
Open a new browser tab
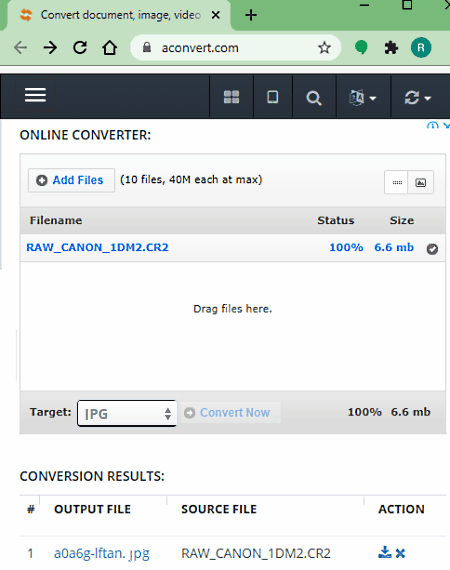click(x=251, y=15)
